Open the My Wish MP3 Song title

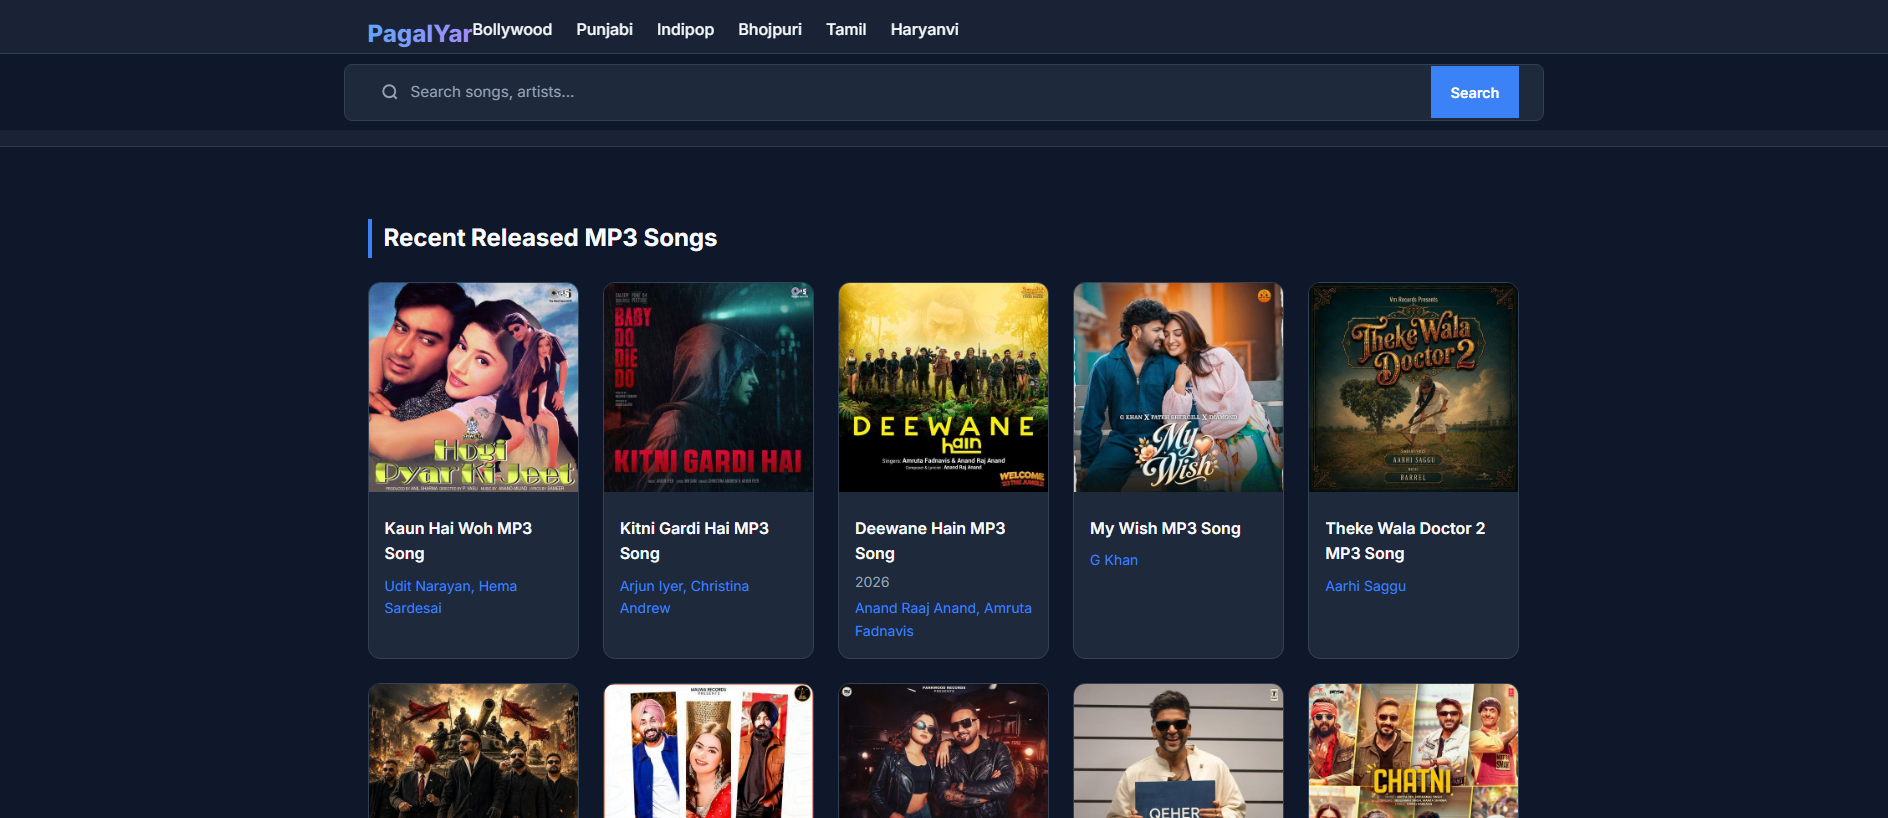[x=1165, y=529]
